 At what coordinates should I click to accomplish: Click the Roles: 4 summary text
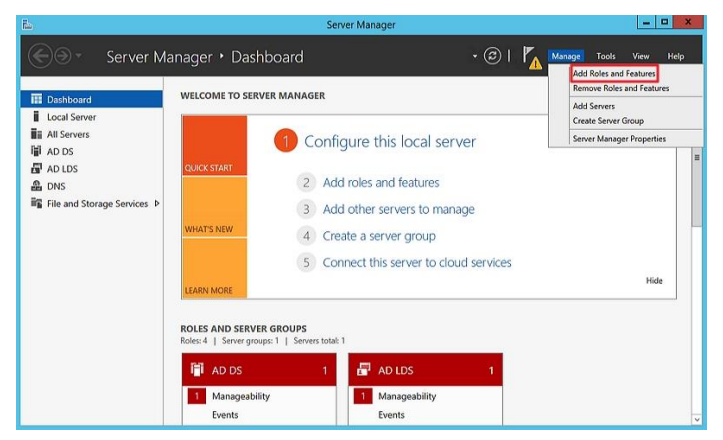pyautogui.click(x=194, y=341)
